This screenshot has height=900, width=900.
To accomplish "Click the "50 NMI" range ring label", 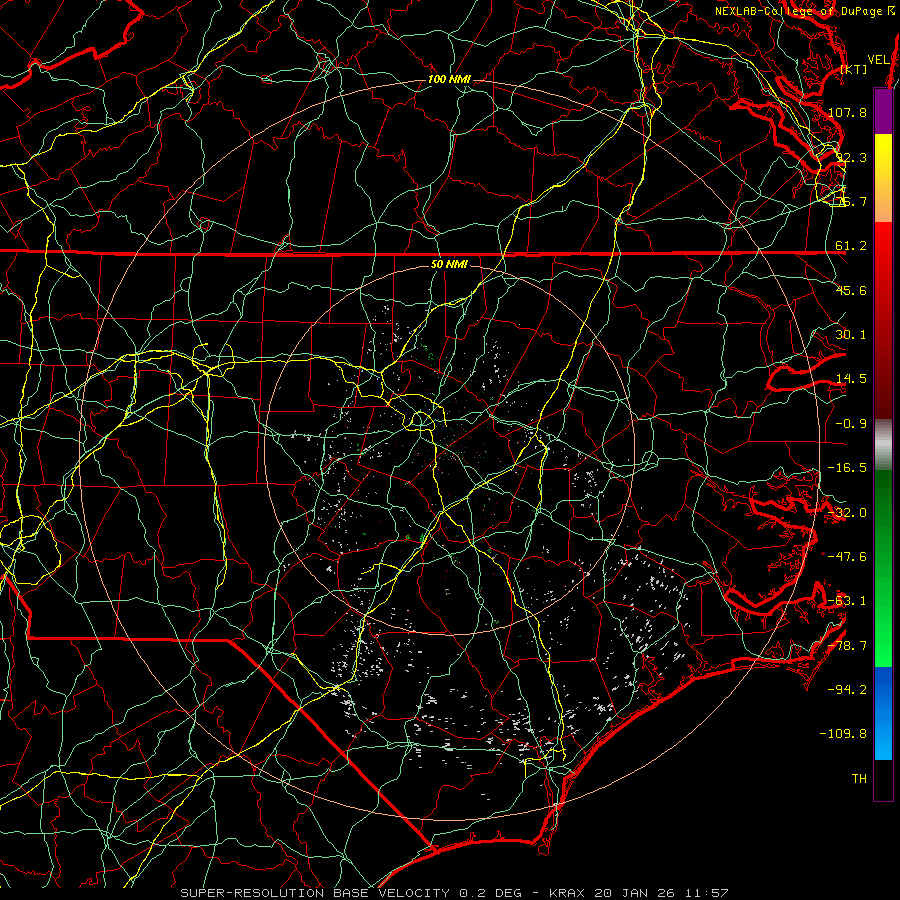I will click(449, 265).
